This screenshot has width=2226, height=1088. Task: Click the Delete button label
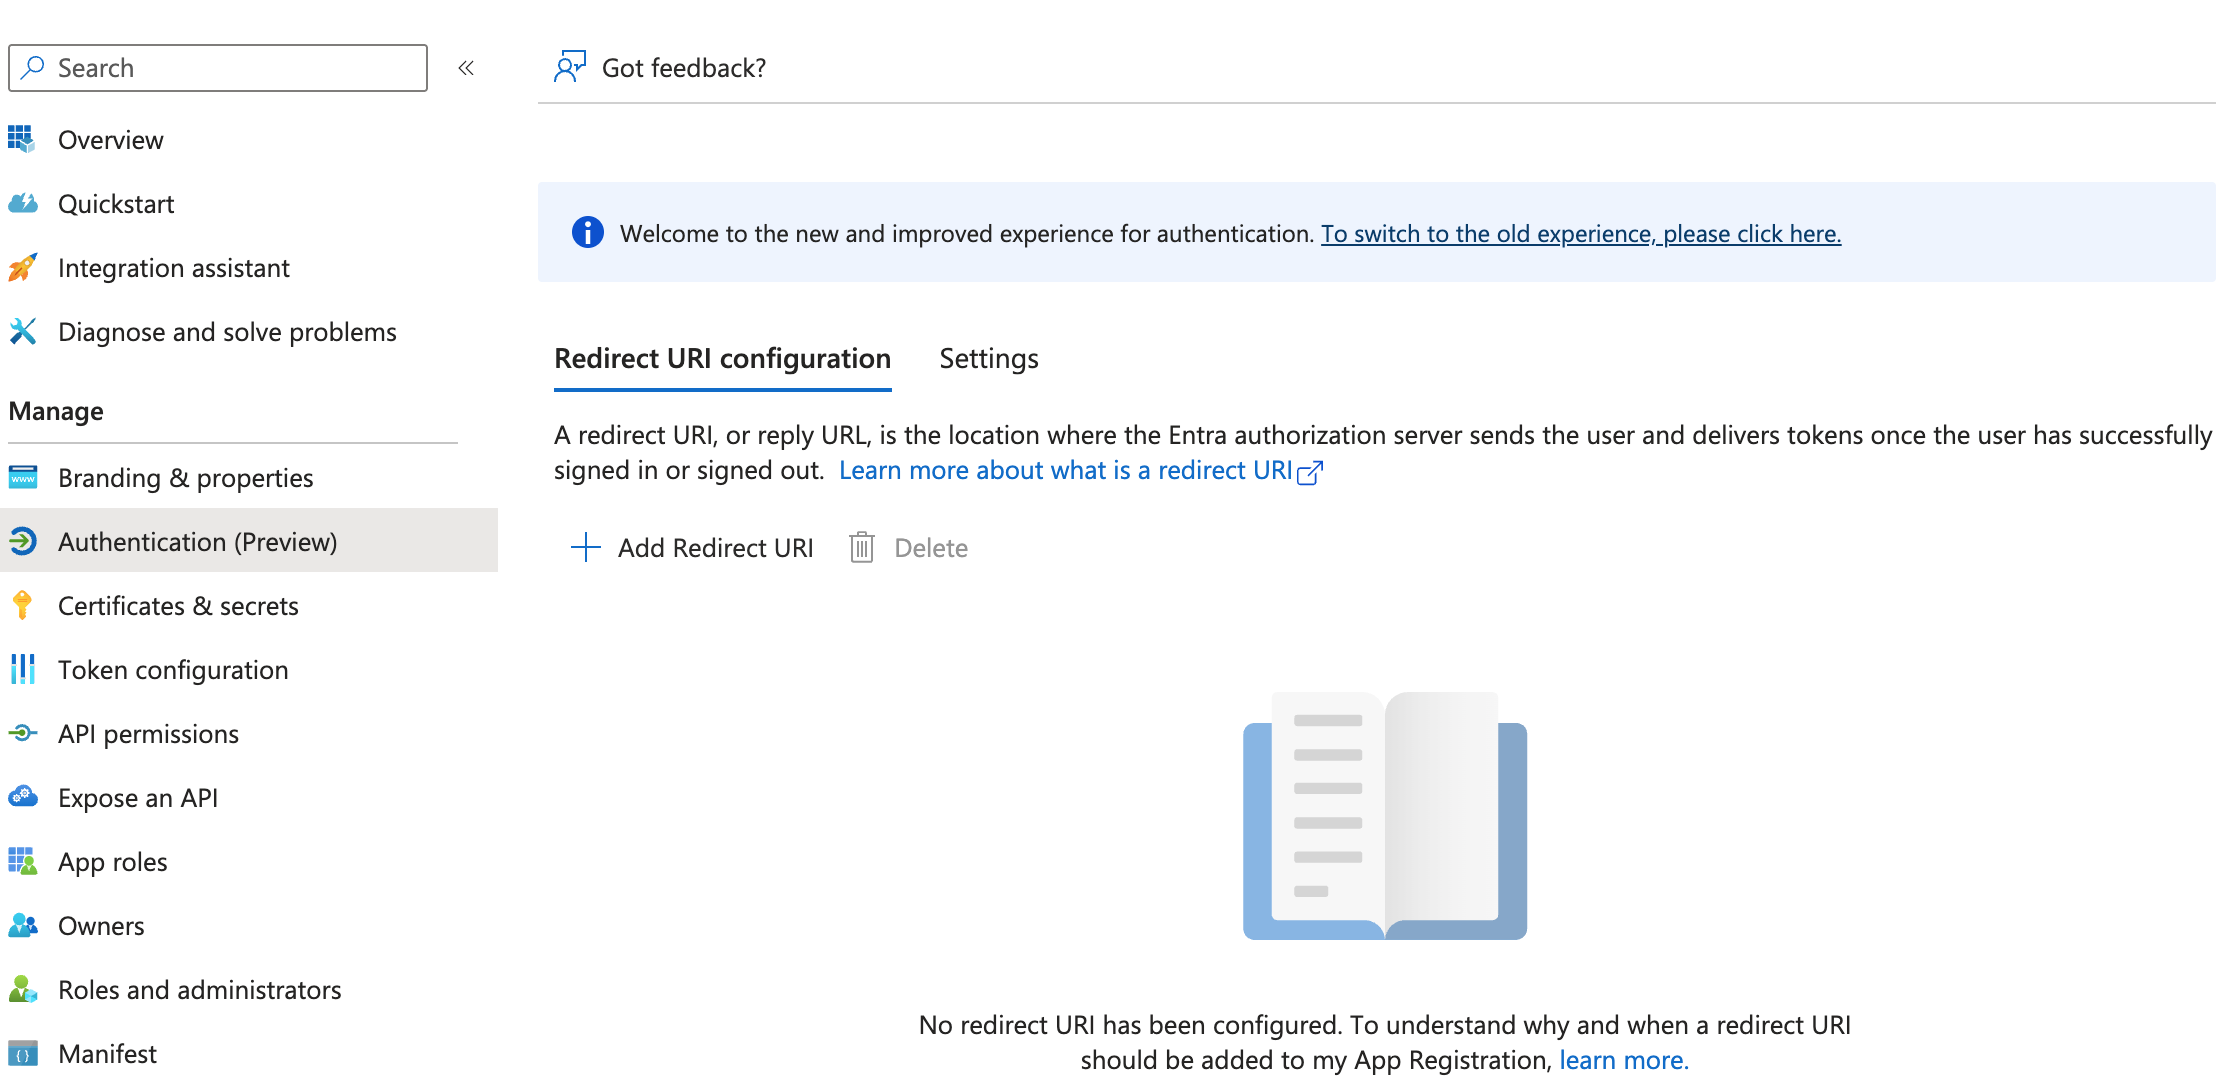[931, 548]
